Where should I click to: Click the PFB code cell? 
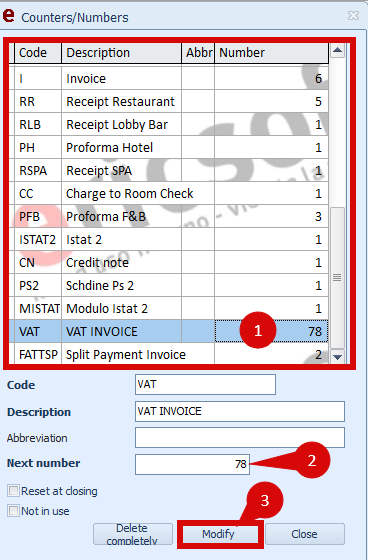coord(38,216)
